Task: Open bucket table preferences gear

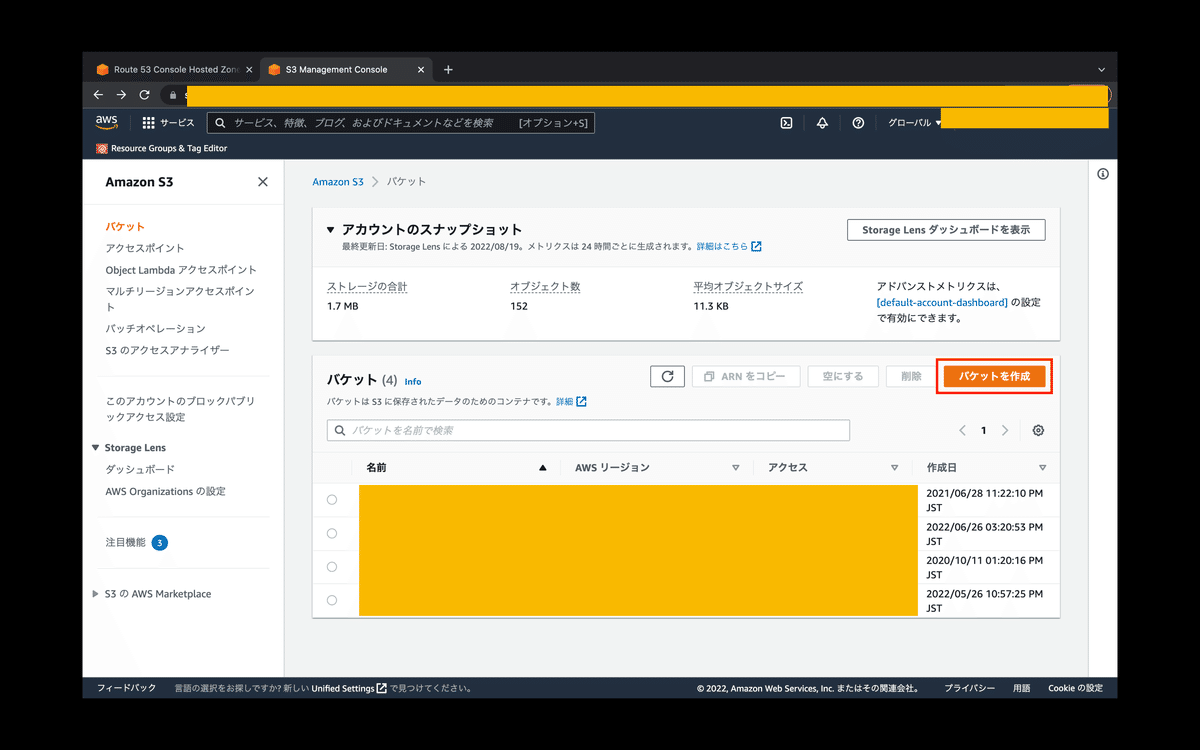Action: (x=1038, y=430)
